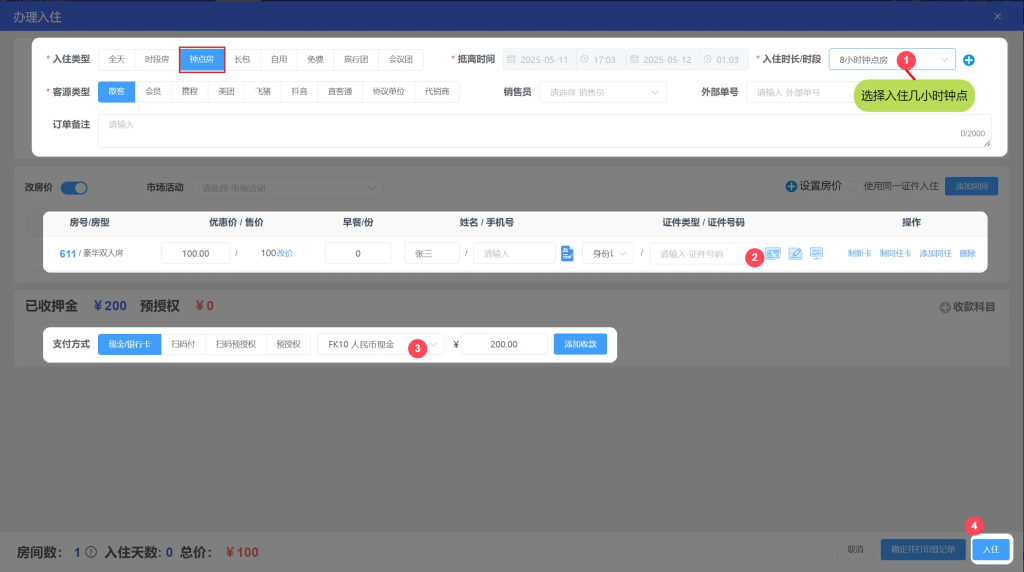The width and height of the screenshot is (1024, 572).
Task: Select the 会员 guest source tab
Action: pos(153,92)
